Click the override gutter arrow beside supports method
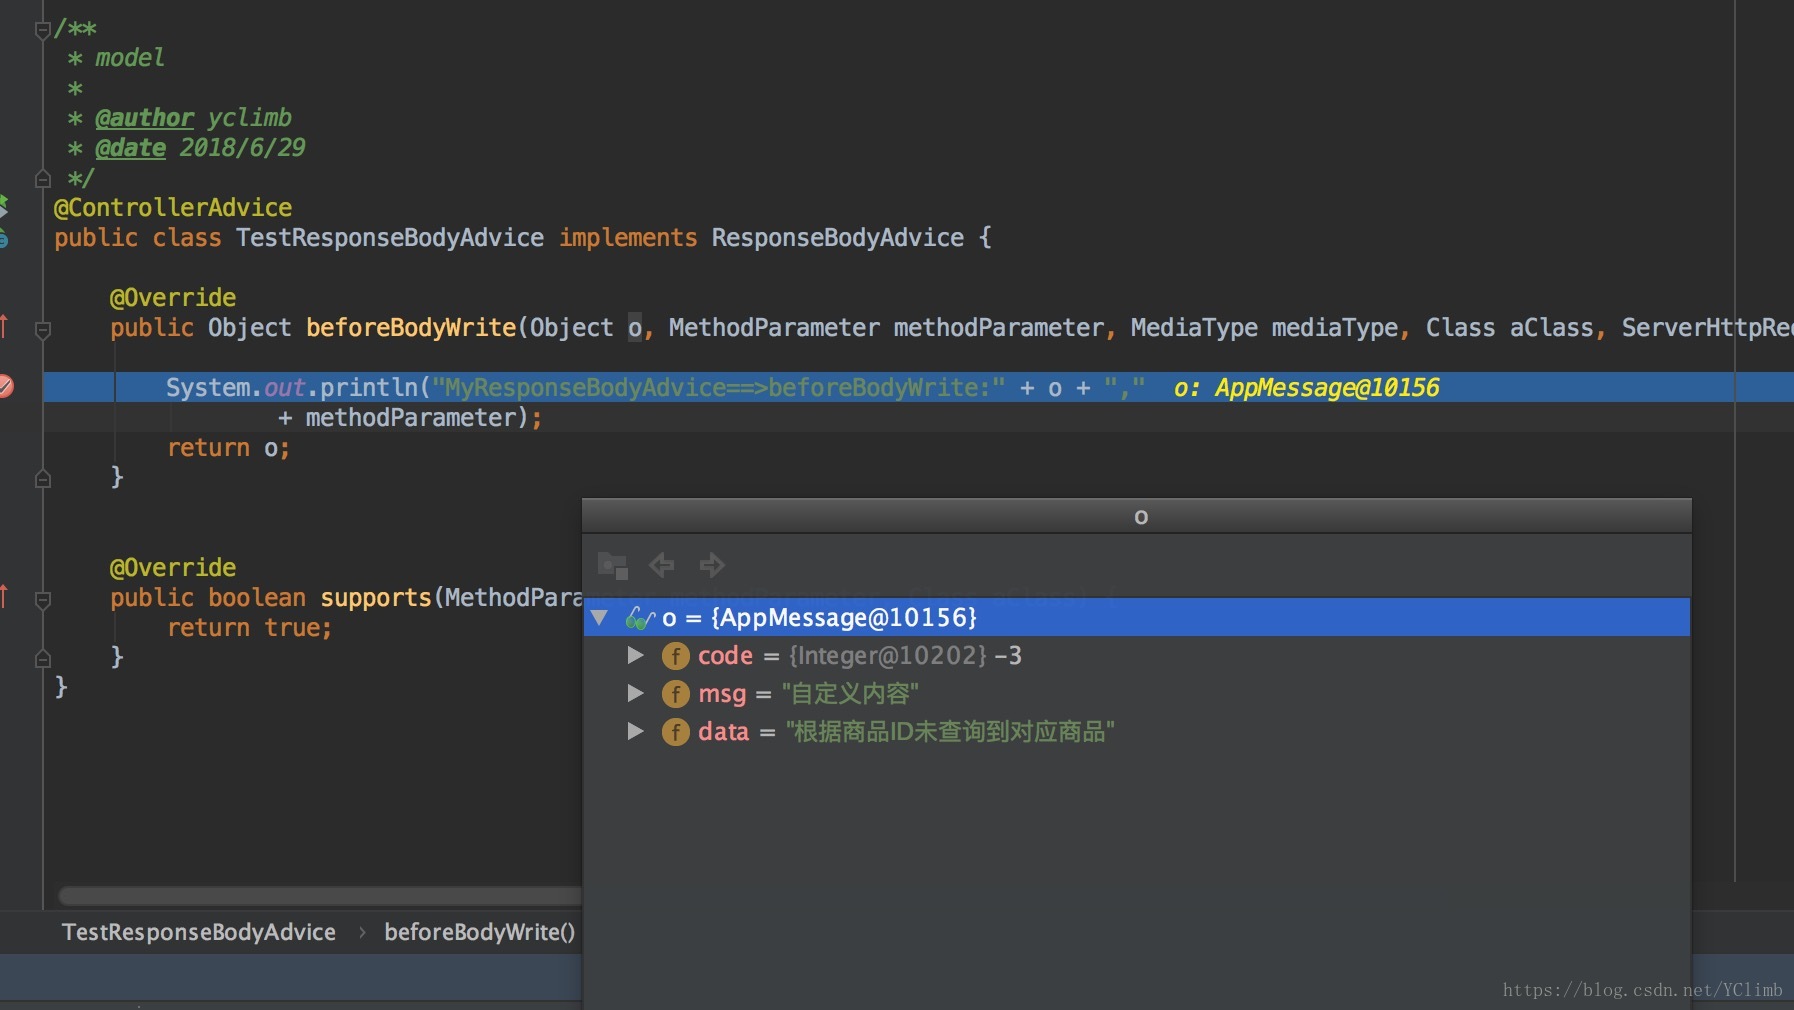The height and width of the screenshot is (1010, 1794). click(x=4, y=596)
